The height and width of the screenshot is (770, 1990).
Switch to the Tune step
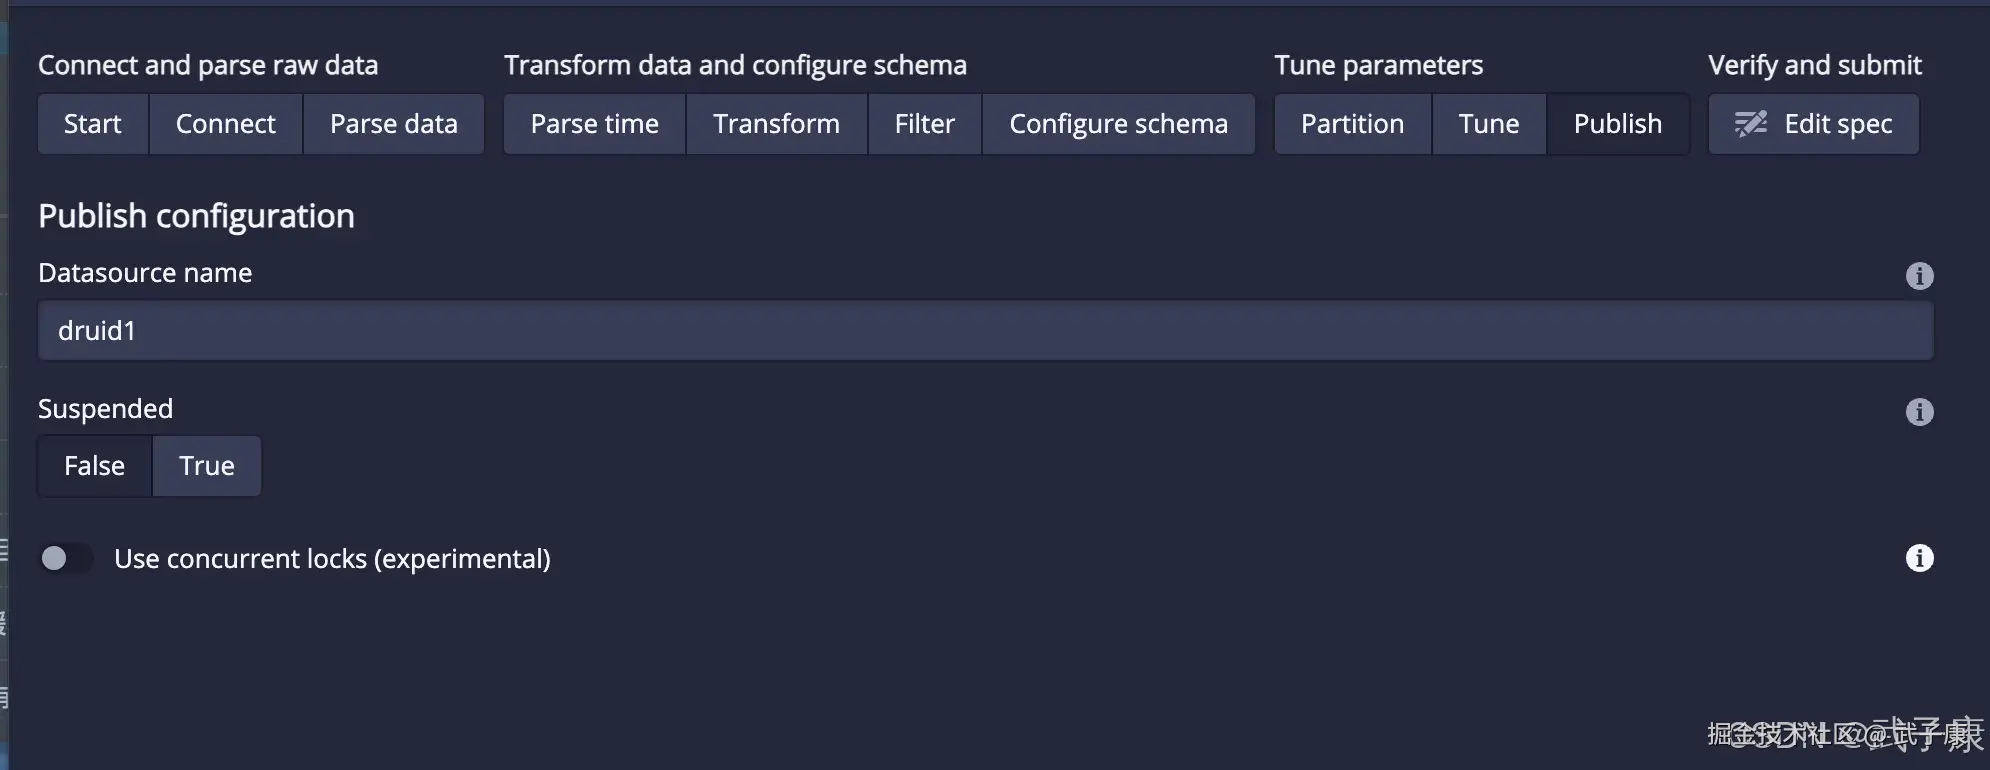pos(1488,124)
